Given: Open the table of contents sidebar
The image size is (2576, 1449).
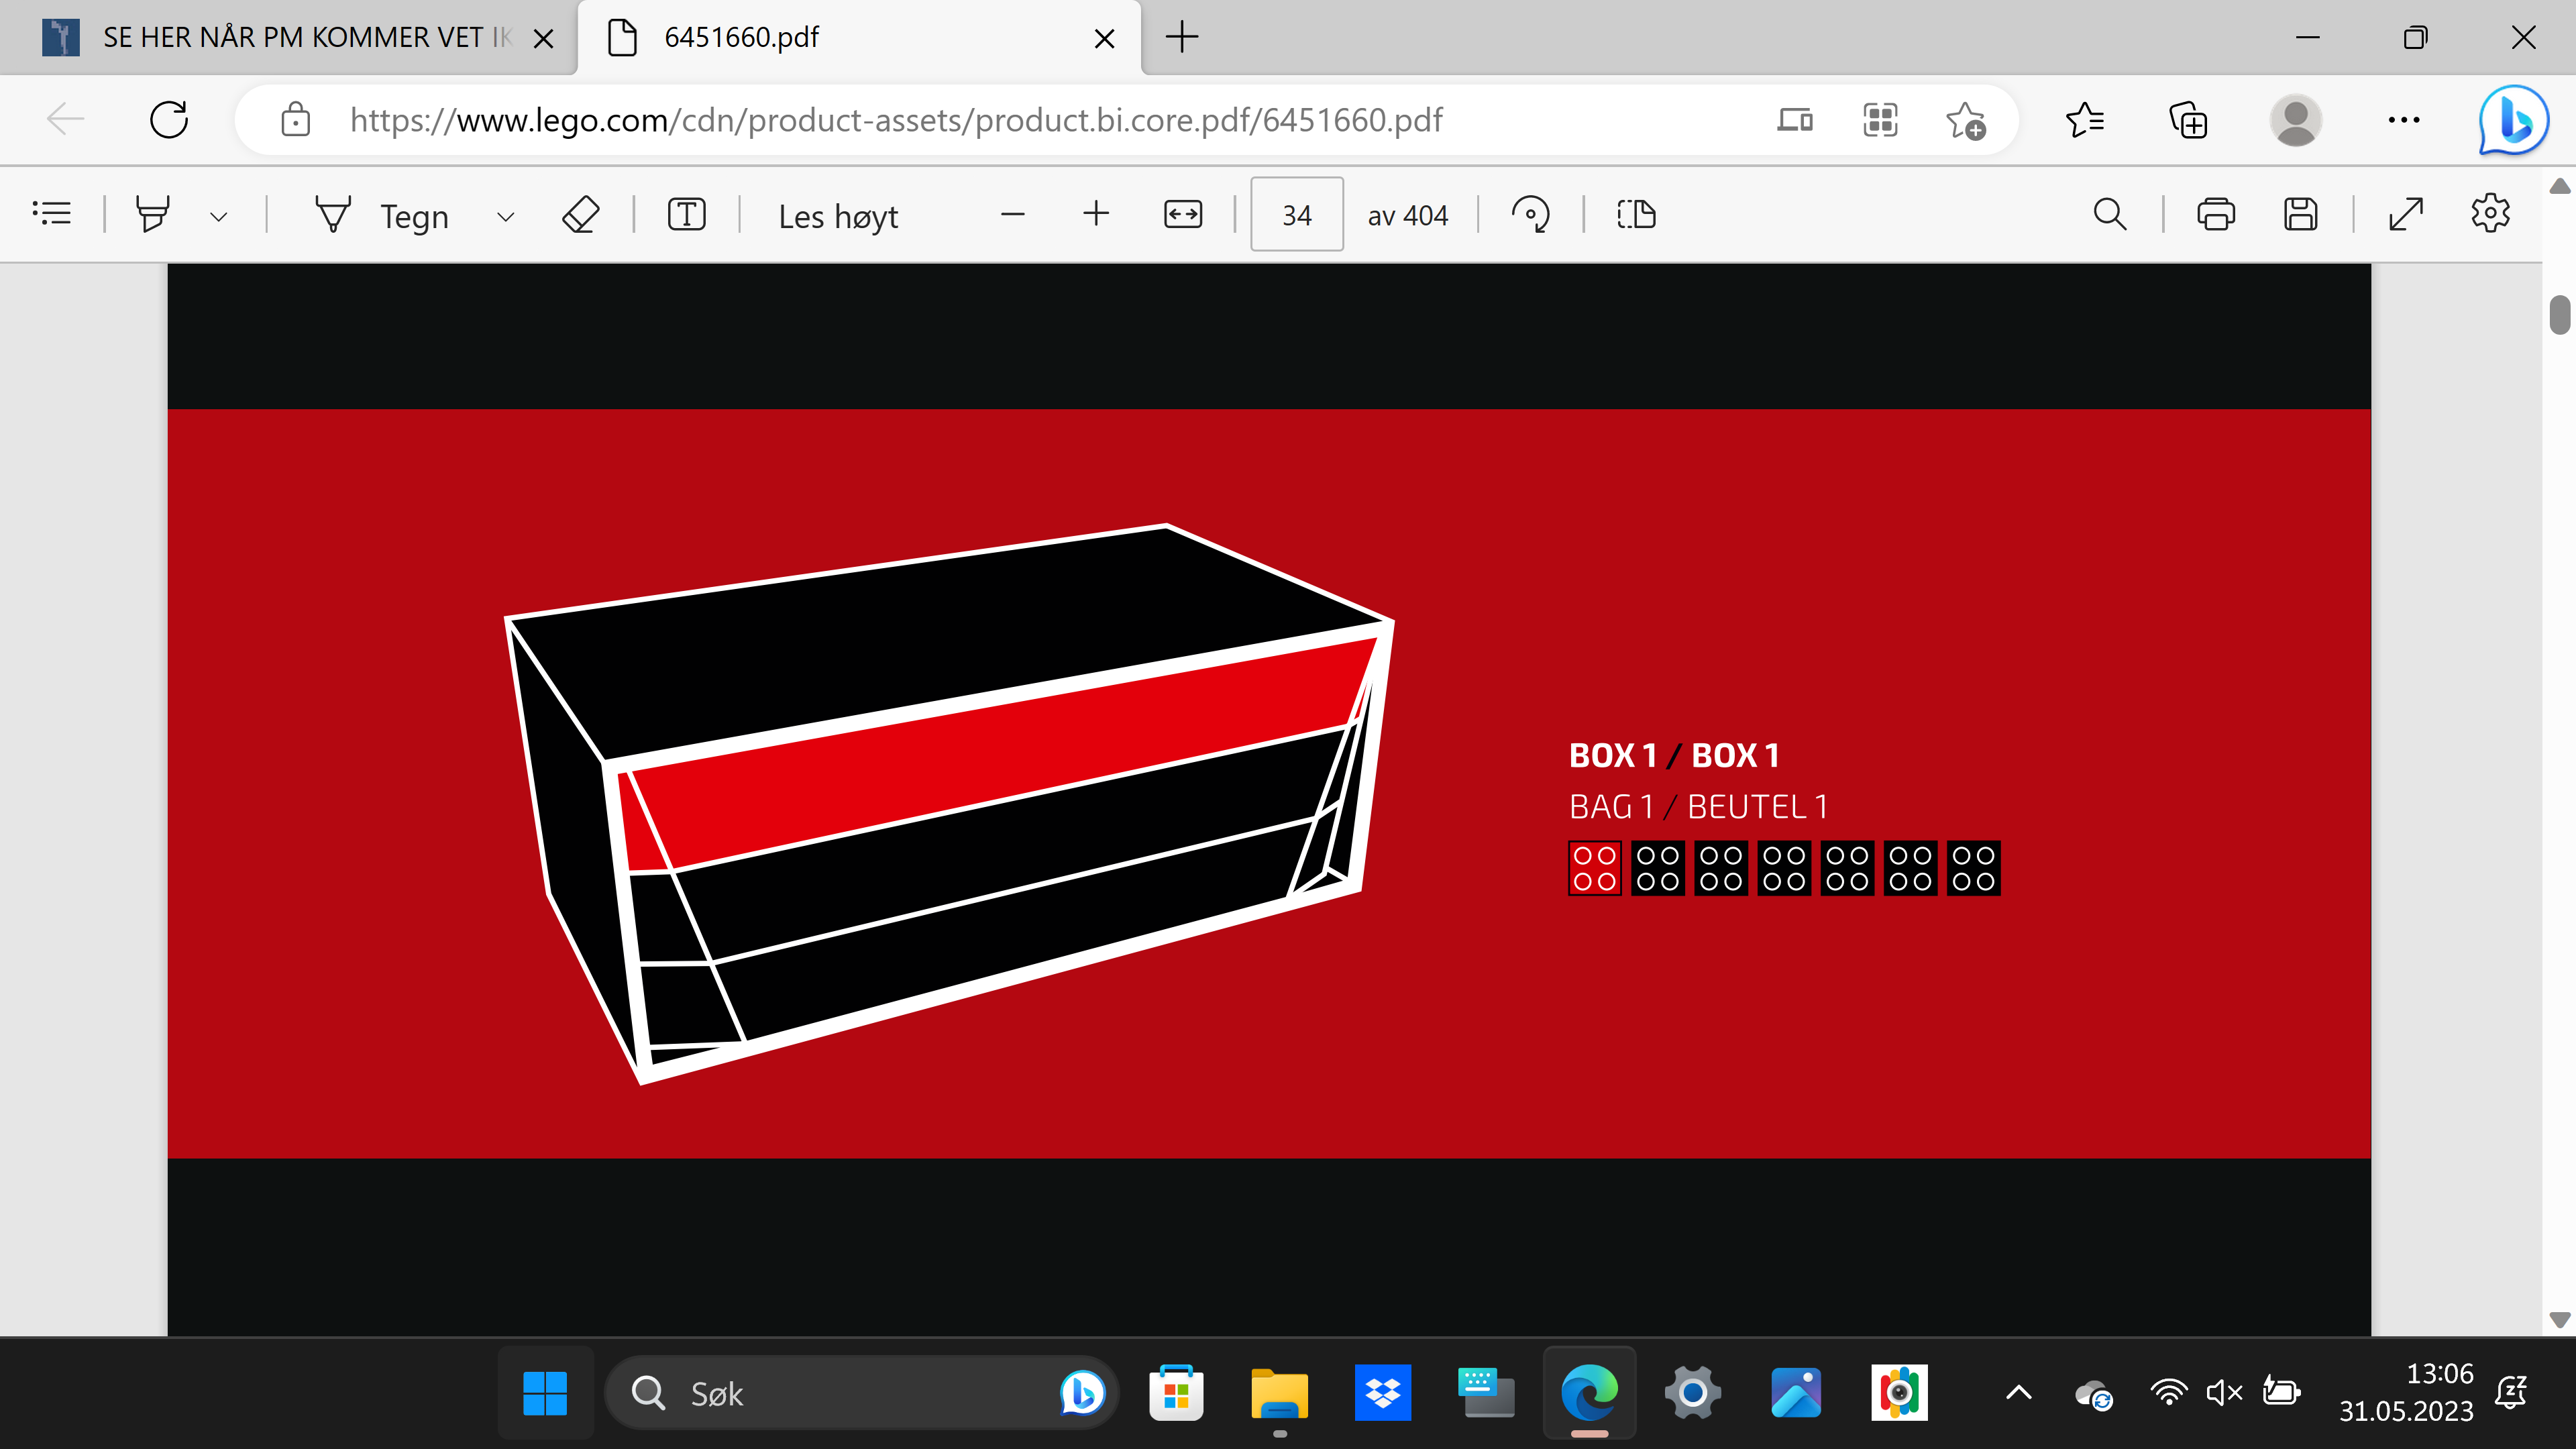Looking at the screenshot, I should click(x=51, y=214).
